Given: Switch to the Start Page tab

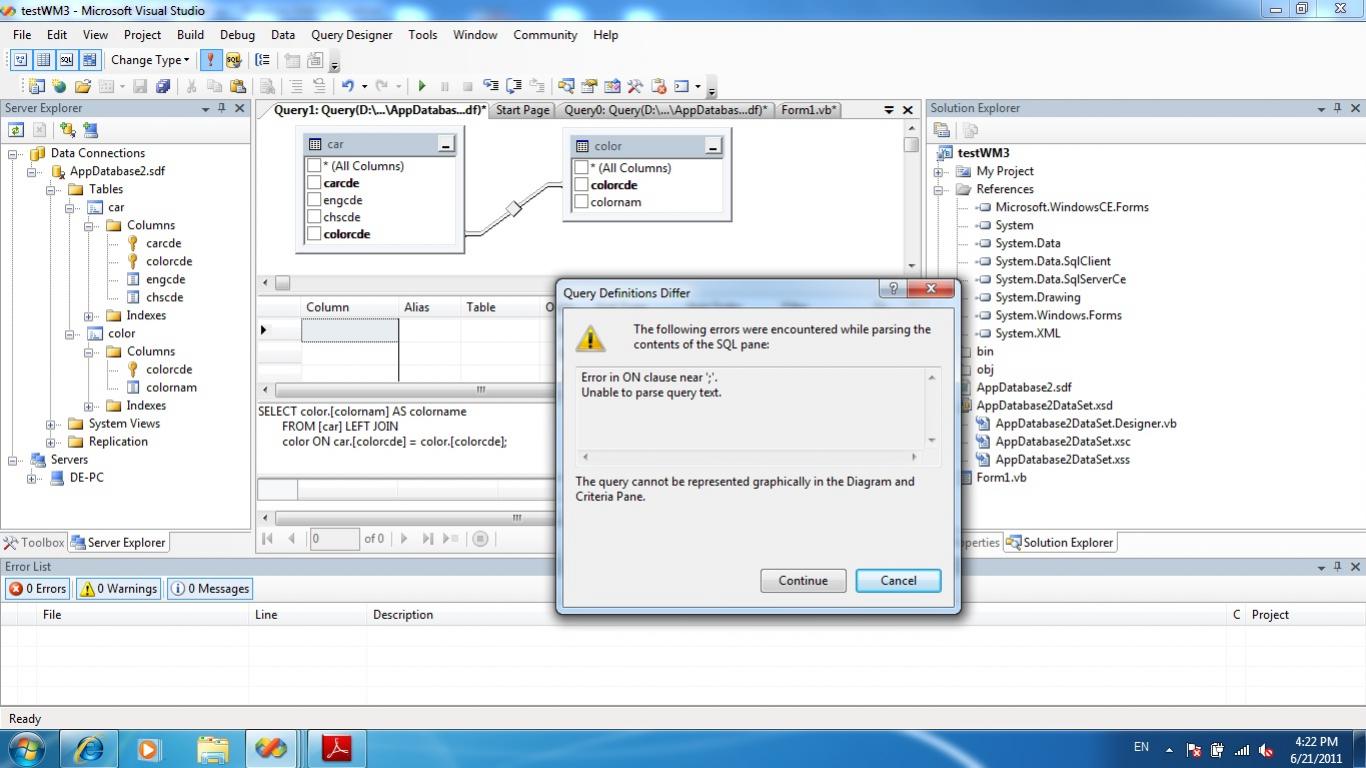Looking at the screenshot, I should 522,110.
